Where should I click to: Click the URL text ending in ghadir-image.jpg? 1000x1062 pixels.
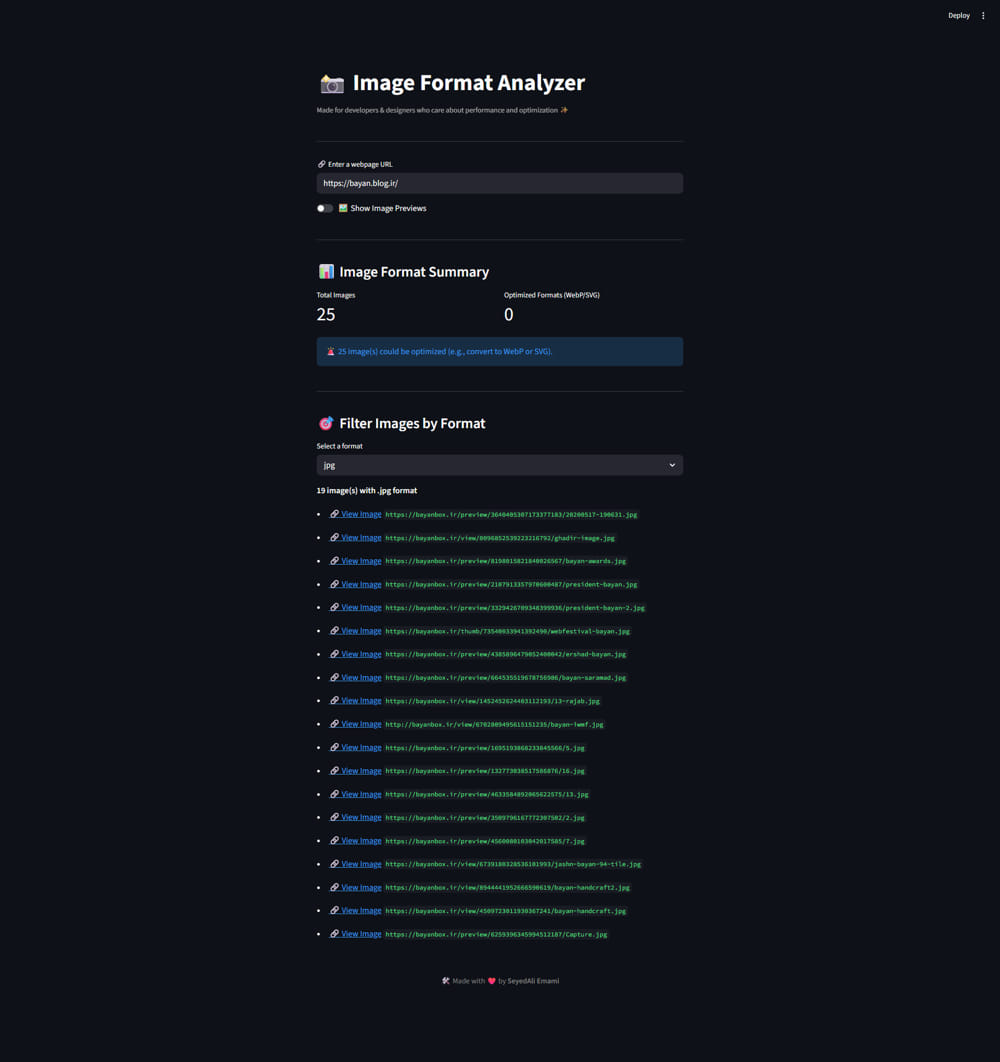(x=500, y=538)
